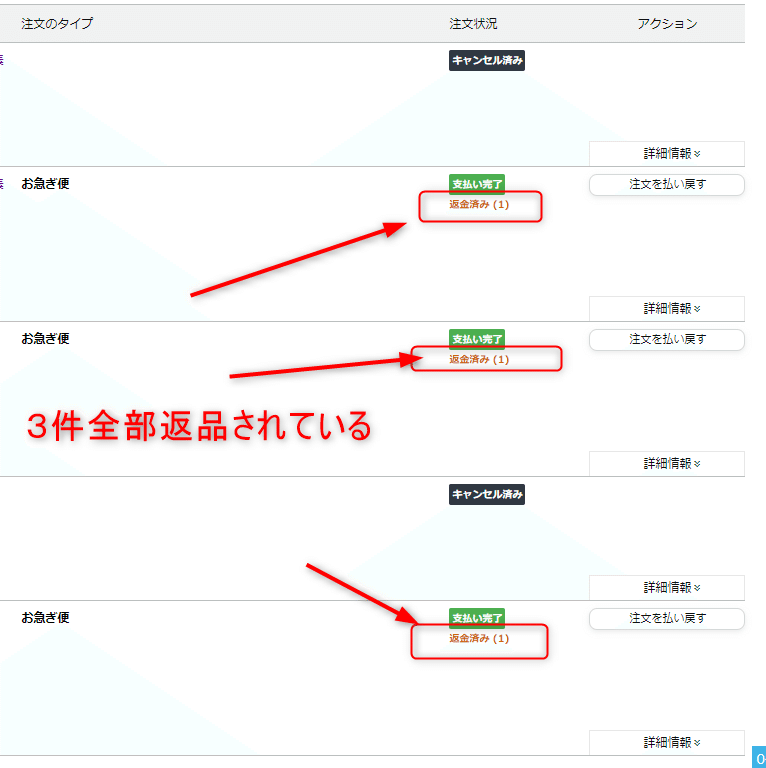Expand 詳細情報 of first お急ぎ便 order
The width and height of the screenshot is (766, 768).
pyautogui.click(x=667, y=309)
